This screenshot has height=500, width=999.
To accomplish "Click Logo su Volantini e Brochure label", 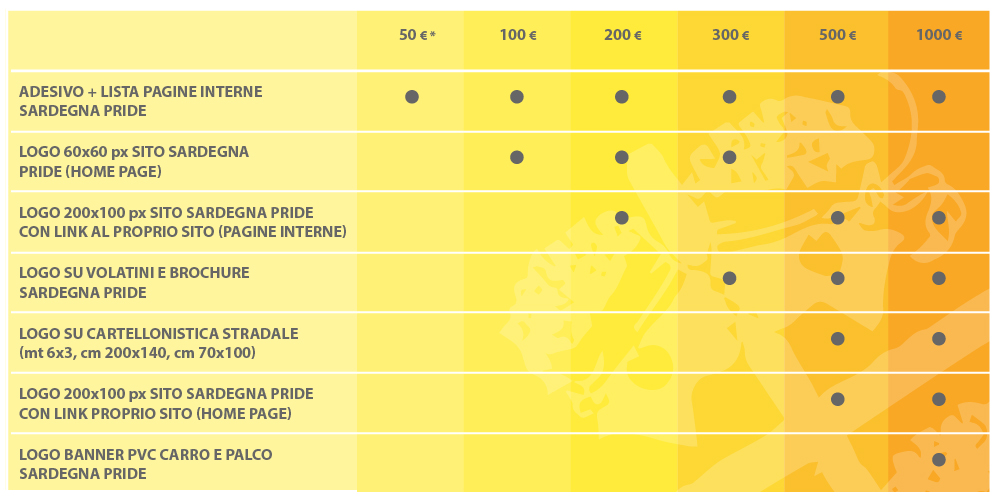I will (x=134, y=282).
